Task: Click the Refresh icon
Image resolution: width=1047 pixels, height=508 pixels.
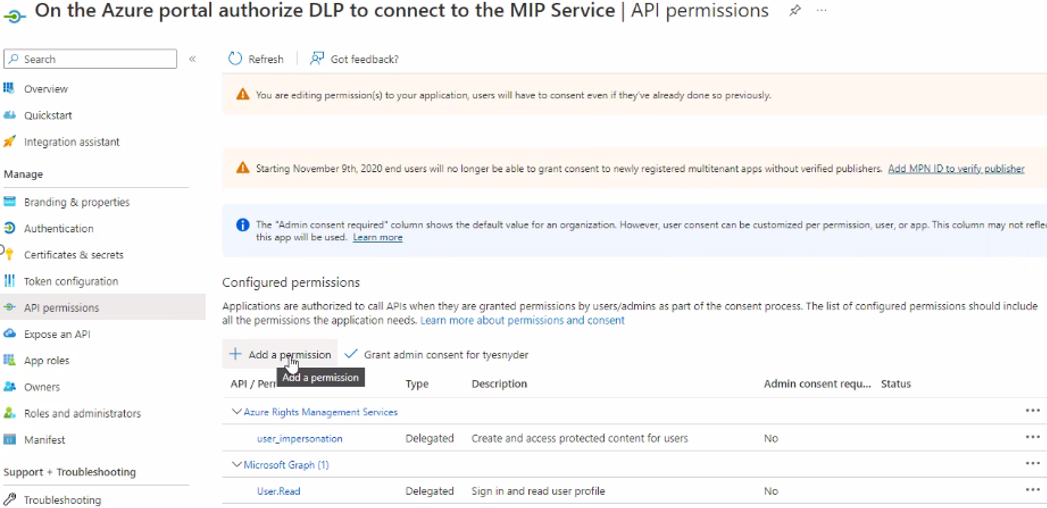Action: point(234,59)
